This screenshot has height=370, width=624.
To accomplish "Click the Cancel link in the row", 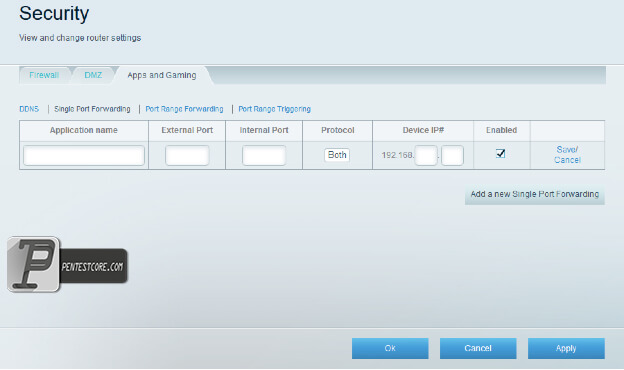I will (567, 160).
